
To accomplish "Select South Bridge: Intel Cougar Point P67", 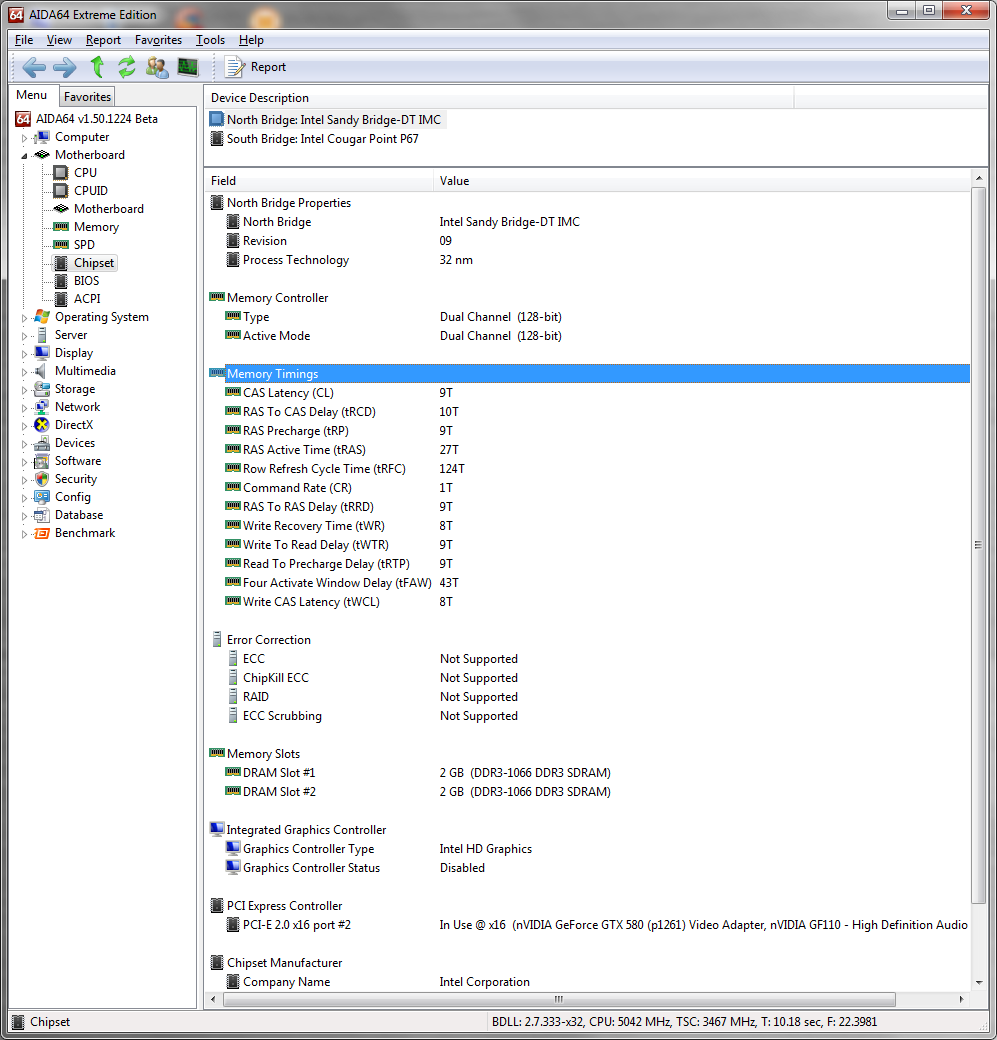I will (322, 139).
